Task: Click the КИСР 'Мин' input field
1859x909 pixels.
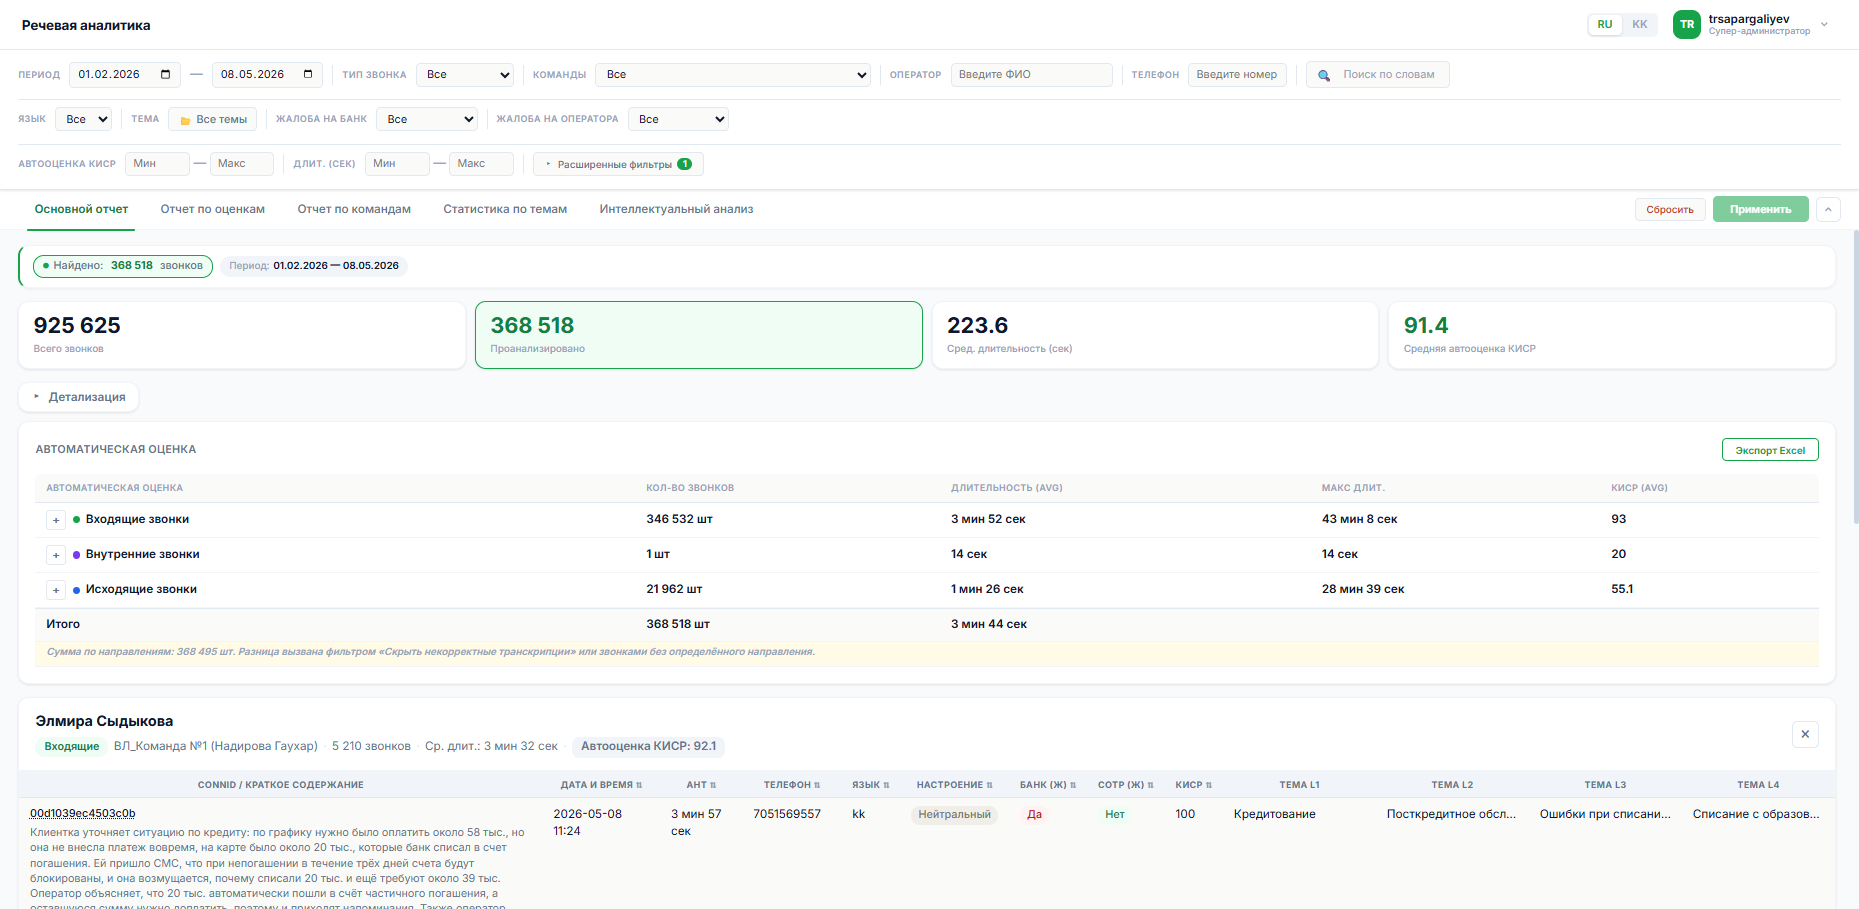Action: (x=157, y=164)
